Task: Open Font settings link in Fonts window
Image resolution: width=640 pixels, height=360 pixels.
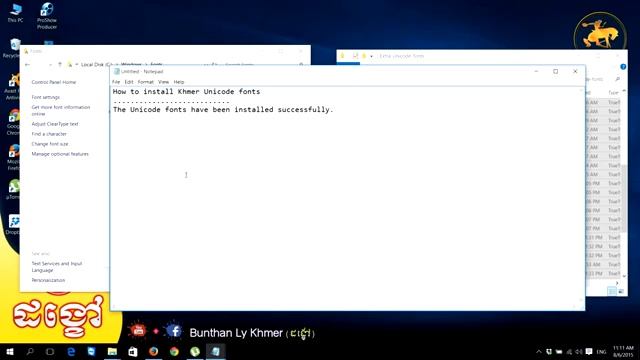Action: [x=46, y=97]
